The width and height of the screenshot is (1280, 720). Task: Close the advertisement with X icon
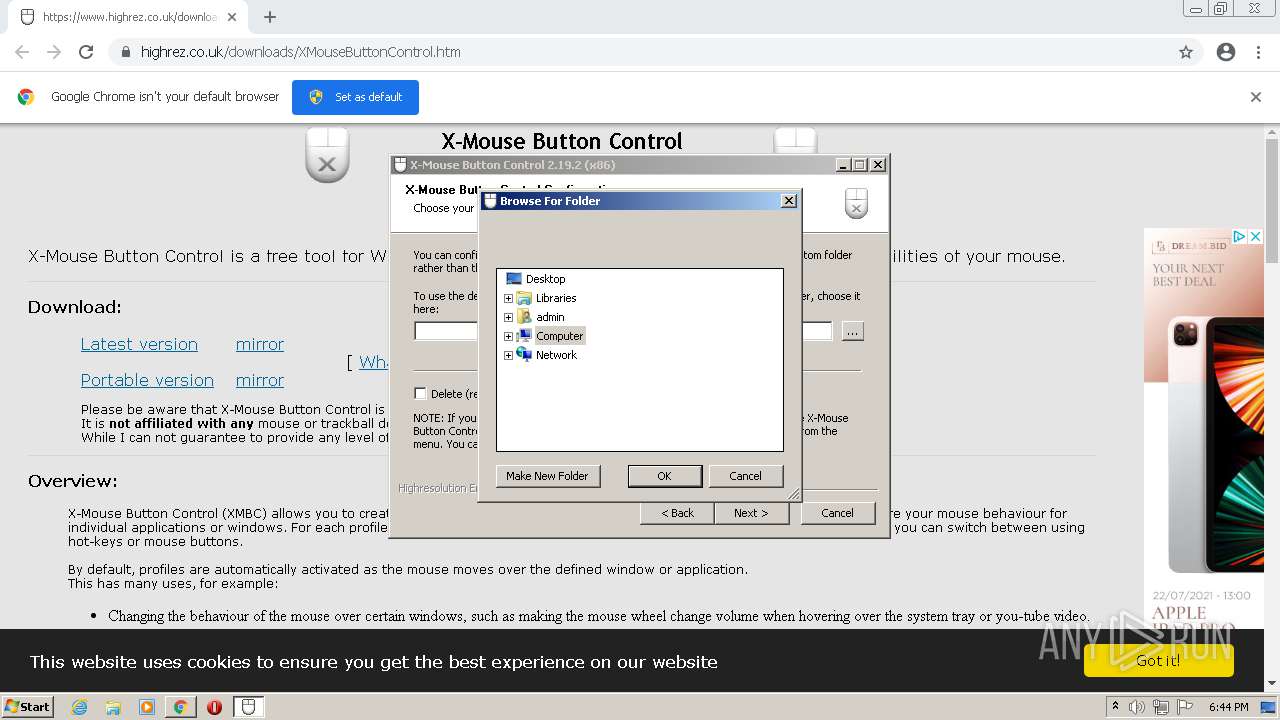1256,237
